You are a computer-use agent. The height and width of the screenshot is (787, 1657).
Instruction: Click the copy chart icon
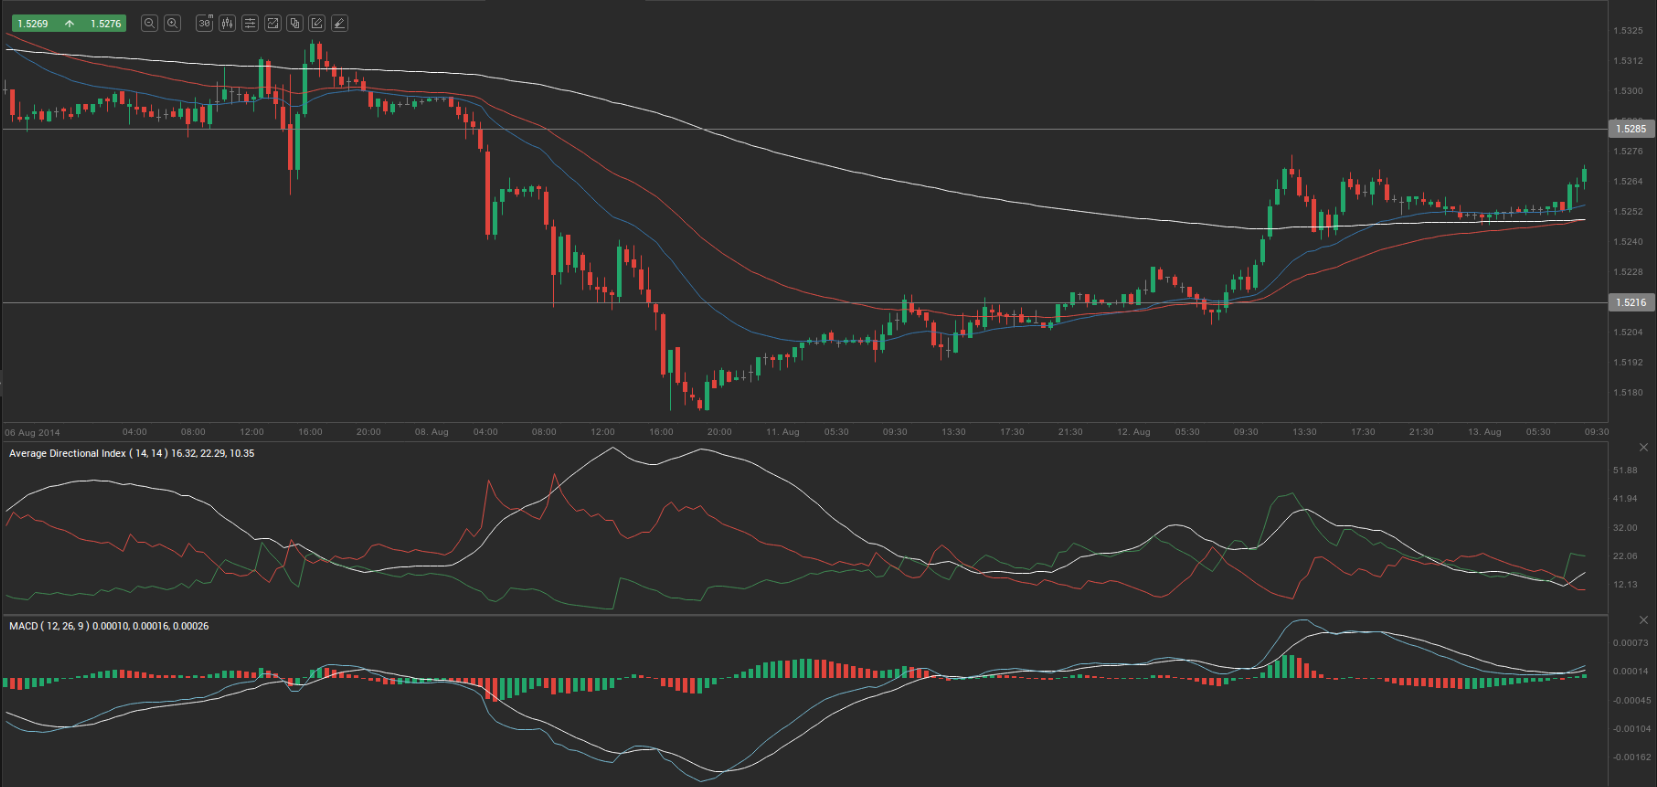[x=295, y=23]
